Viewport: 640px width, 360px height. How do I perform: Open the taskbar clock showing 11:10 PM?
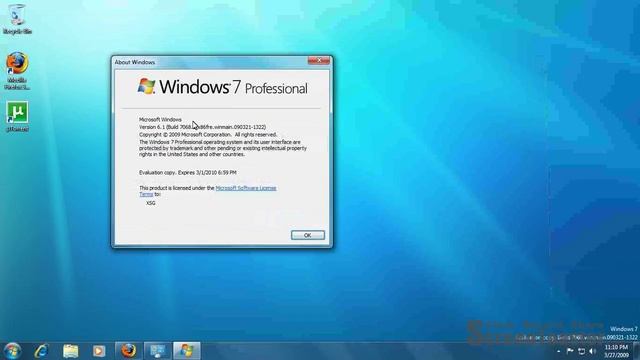coord(616,351)
